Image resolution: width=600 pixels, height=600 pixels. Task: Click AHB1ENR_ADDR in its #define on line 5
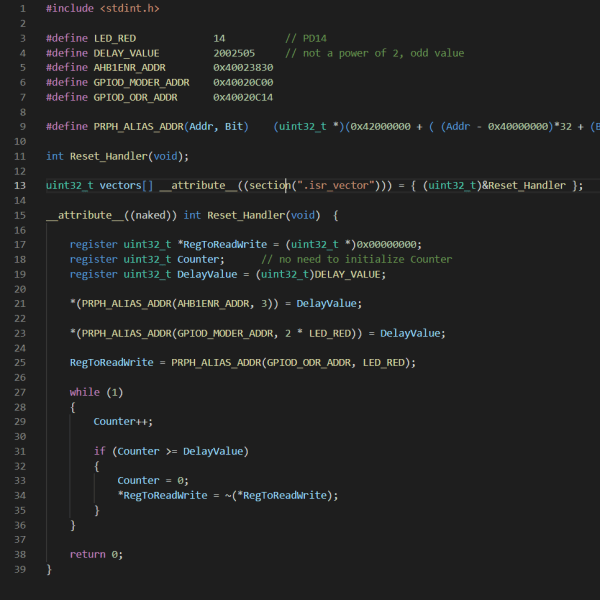tap(130, 68)
